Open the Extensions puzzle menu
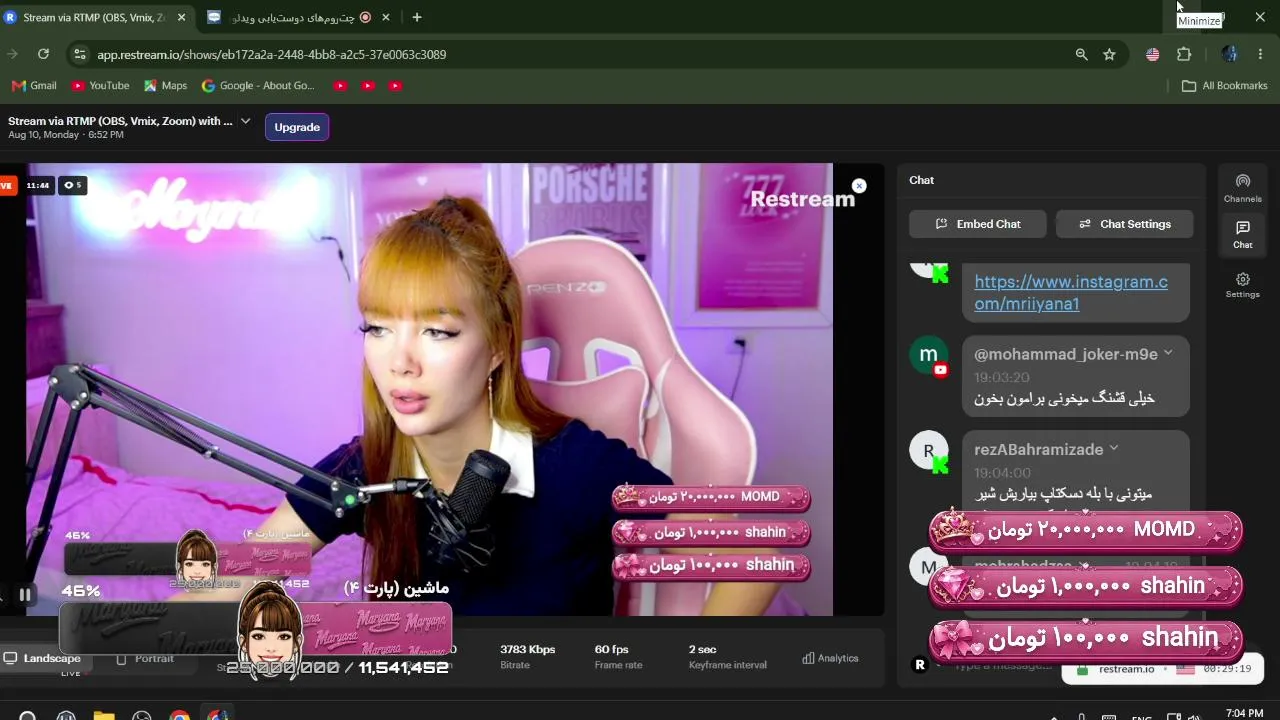 pyautogui.click(x=1184, y=55)
